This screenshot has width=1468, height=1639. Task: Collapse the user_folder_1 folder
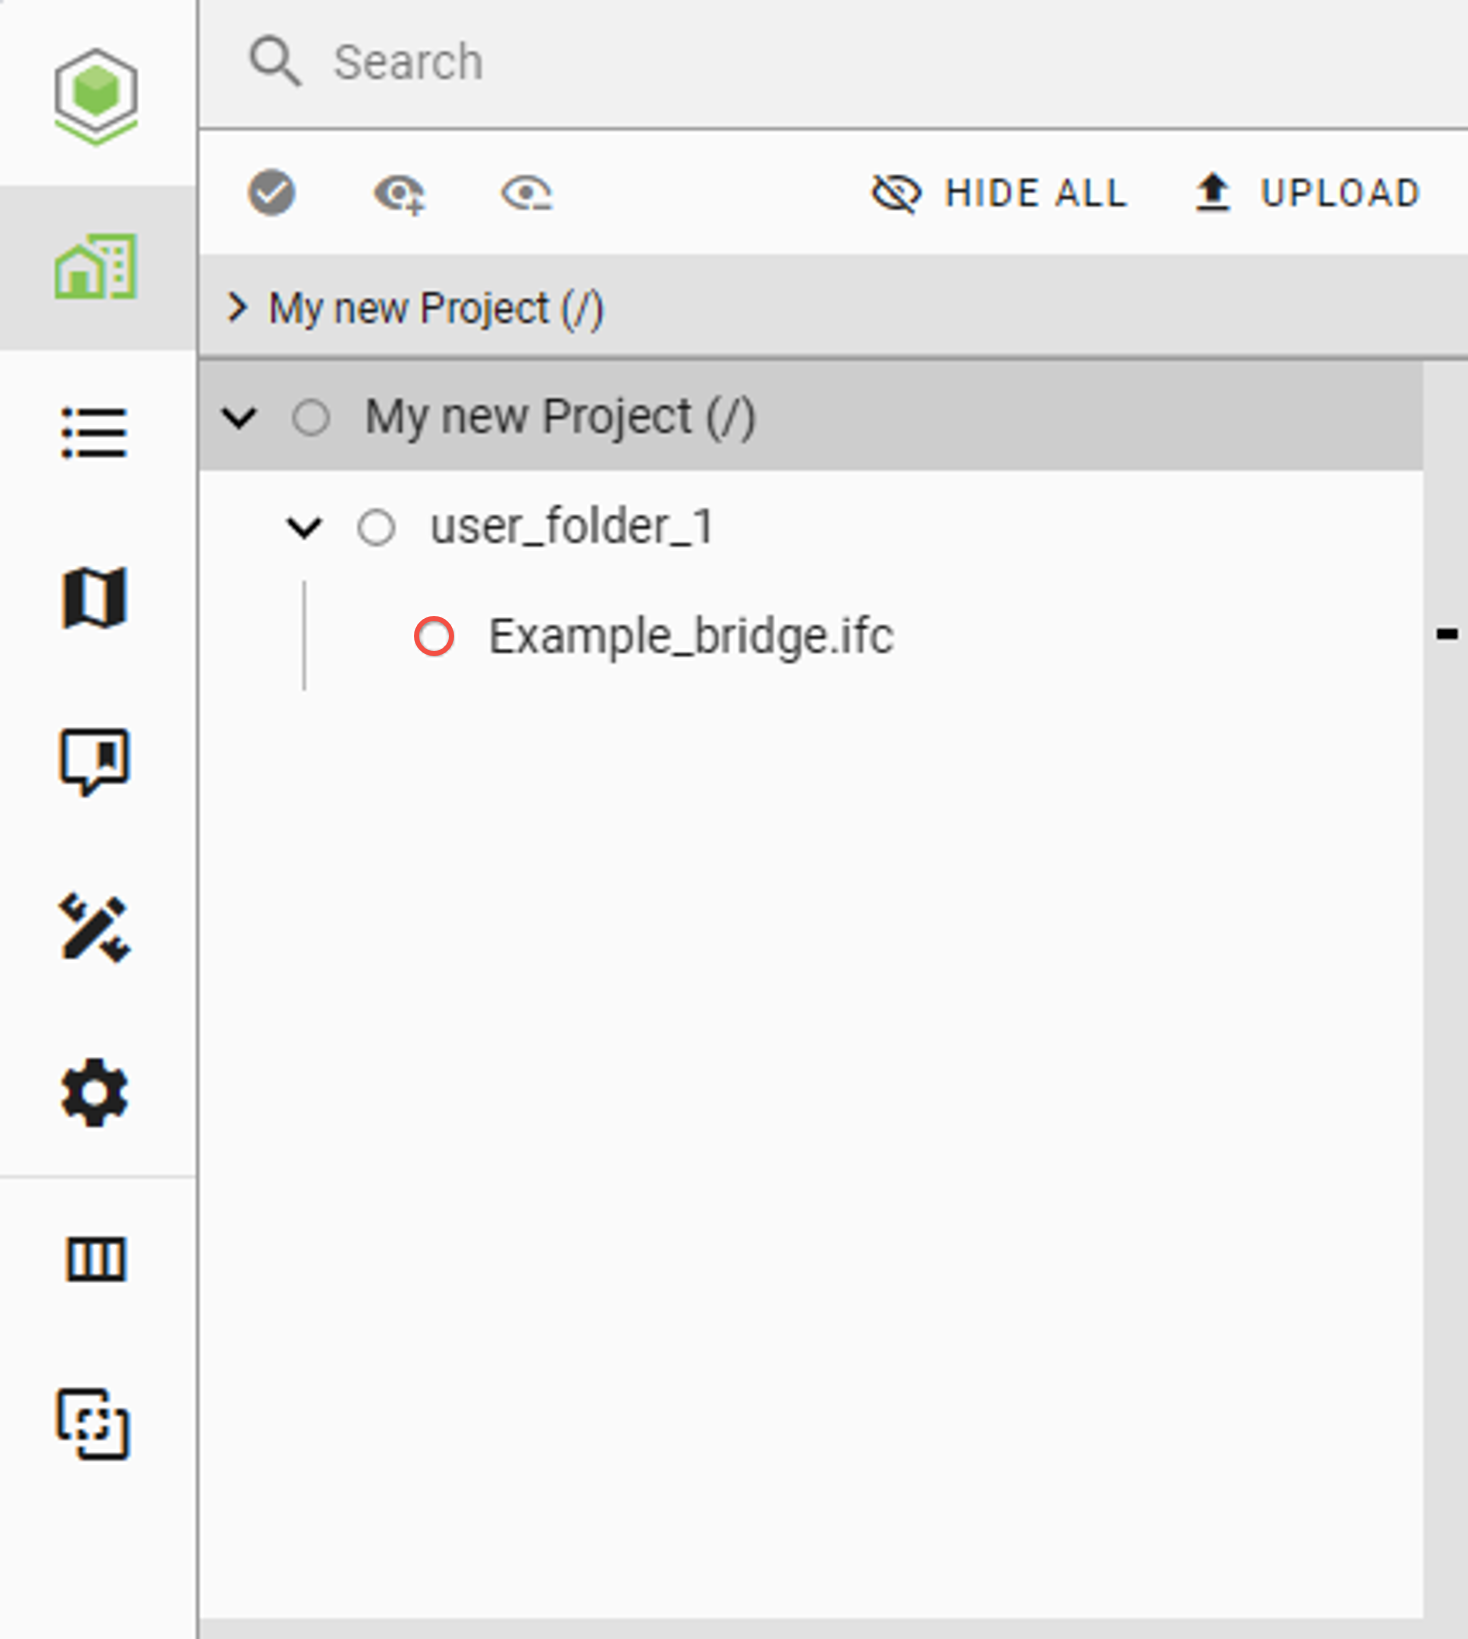pyautogui.click(x=304, y=527)
